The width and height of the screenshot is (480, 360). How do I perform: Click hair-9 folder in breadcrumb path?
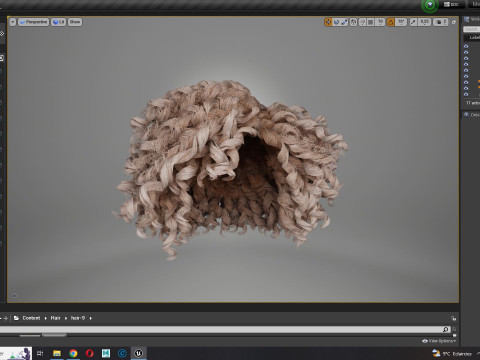tap(78, 318)
